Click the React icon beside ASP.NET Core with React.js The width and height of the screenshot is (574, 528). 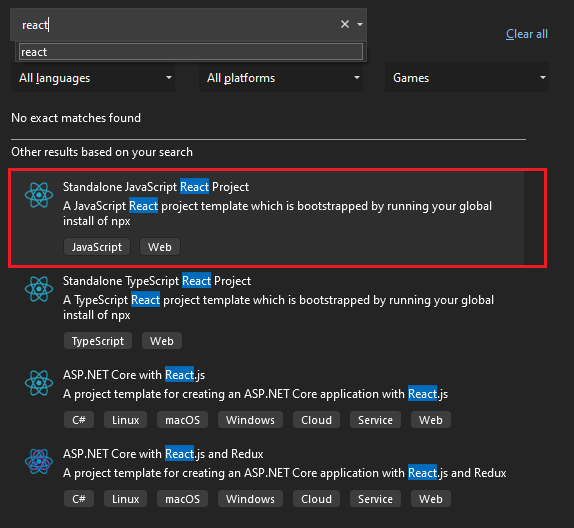39,383
